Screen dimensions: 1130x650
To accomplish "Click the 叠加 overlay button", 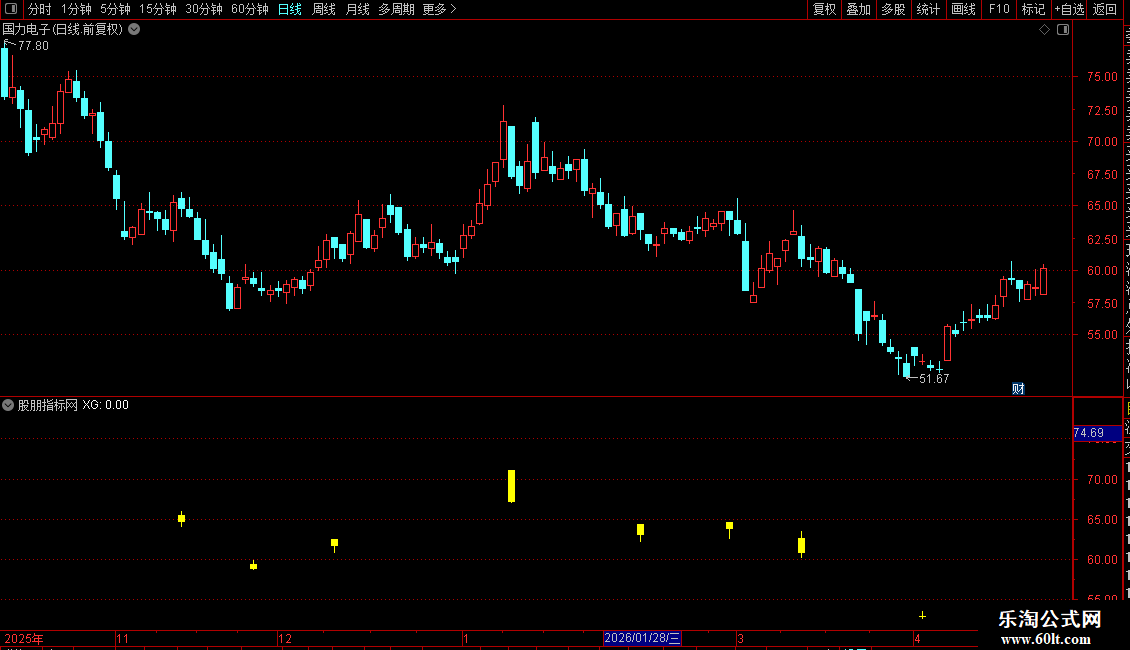I will pos(858,9).
